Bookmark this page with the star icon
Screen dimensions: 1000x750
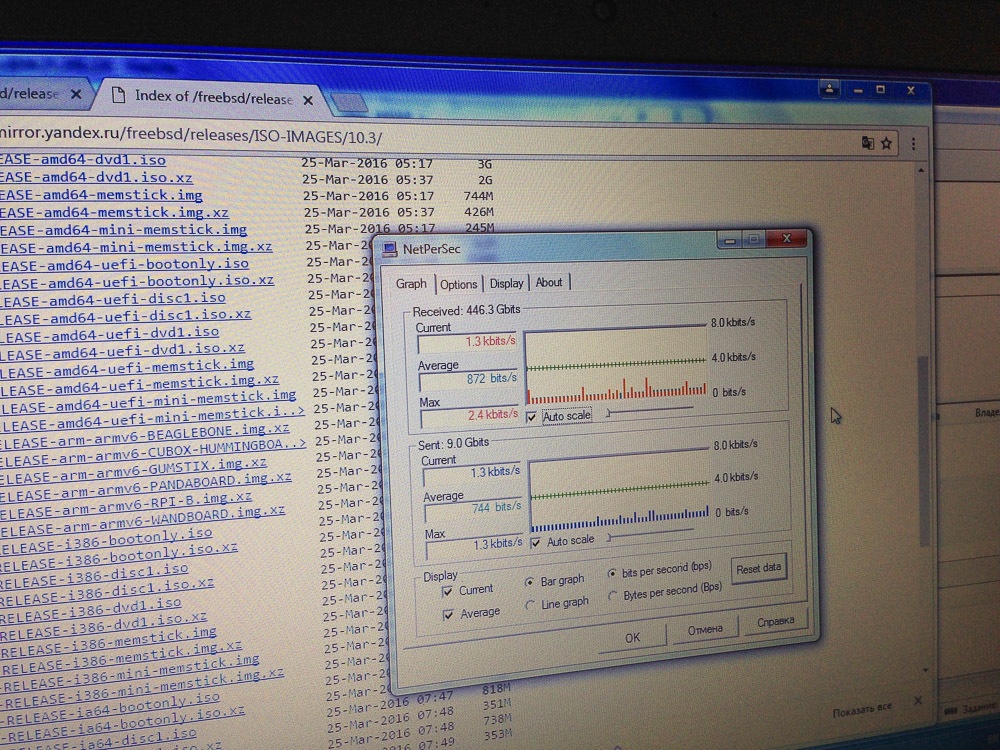click(886, 143)
